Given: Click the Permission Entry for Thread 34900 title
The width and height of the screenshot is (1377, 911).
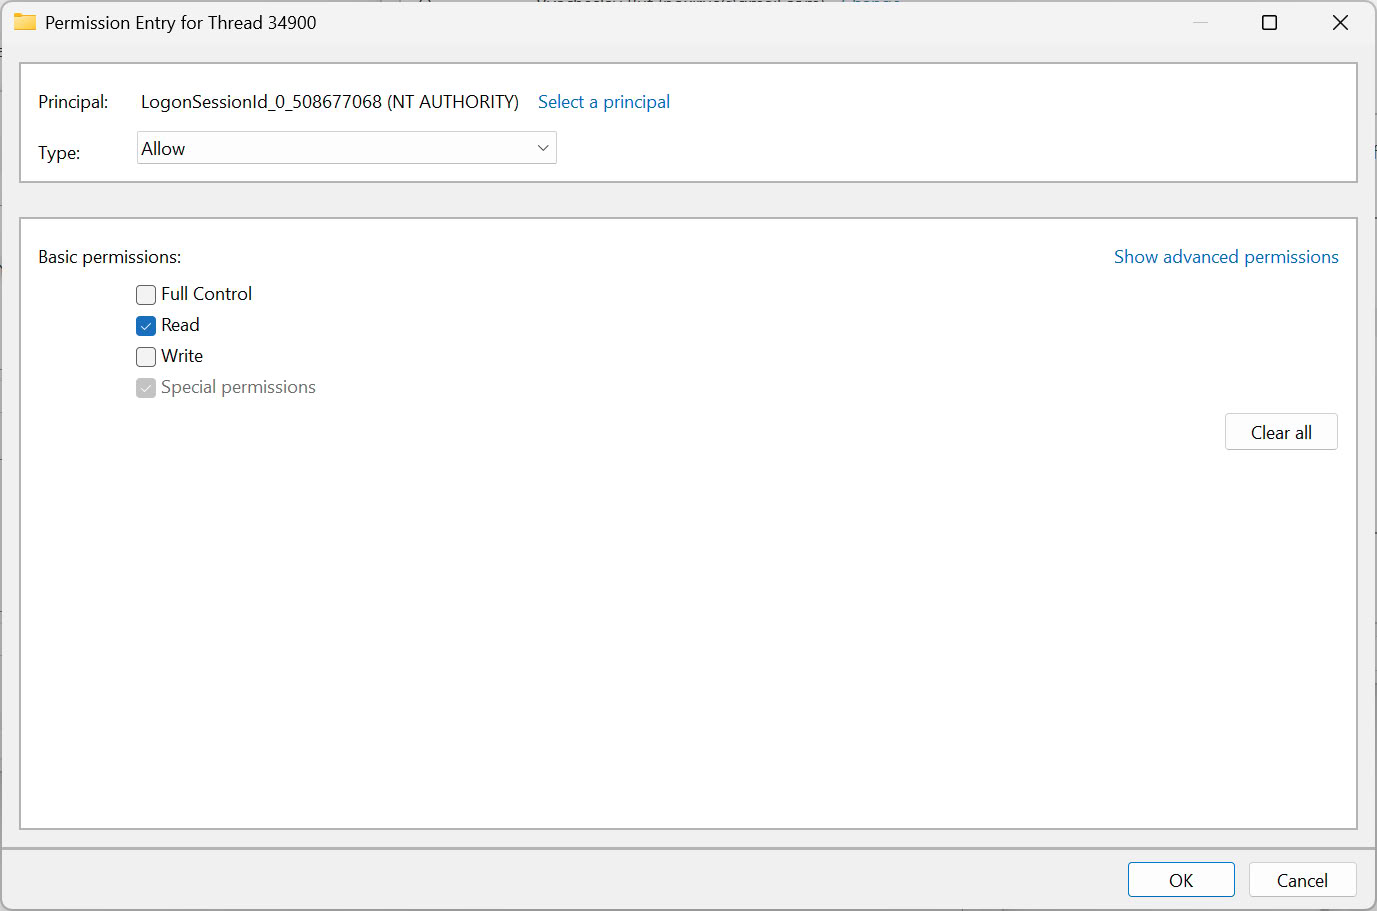Looking at the screenshot, I should coord(181,23).
